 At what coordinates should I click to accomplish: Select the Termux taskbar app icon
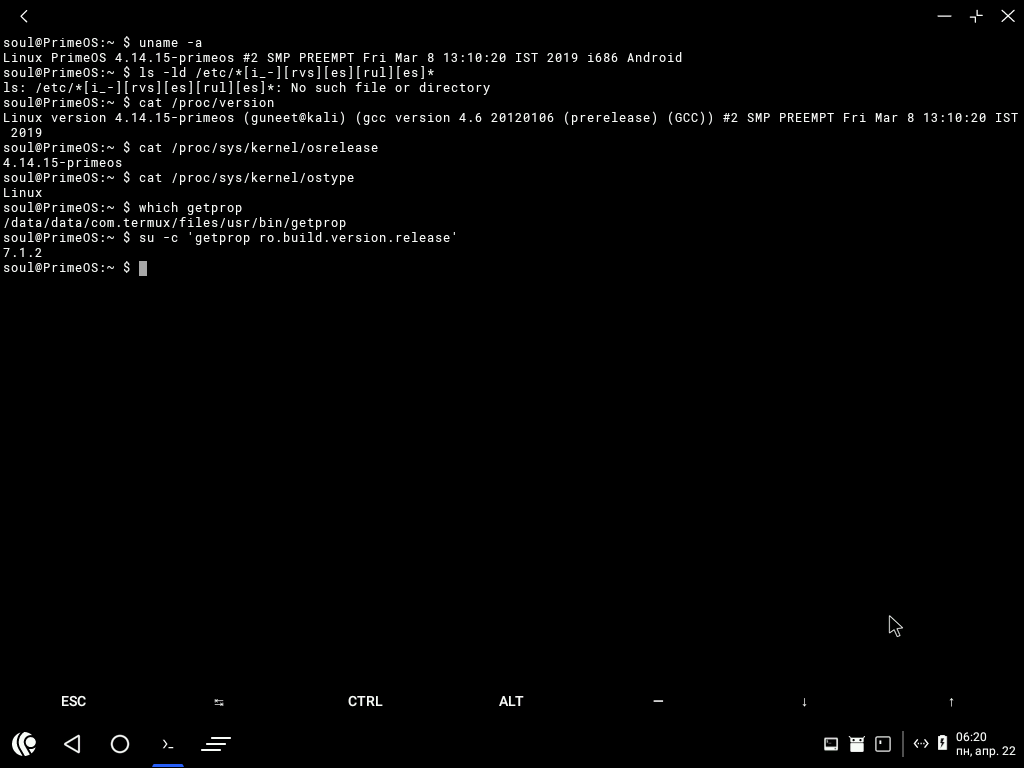(168, 744)
